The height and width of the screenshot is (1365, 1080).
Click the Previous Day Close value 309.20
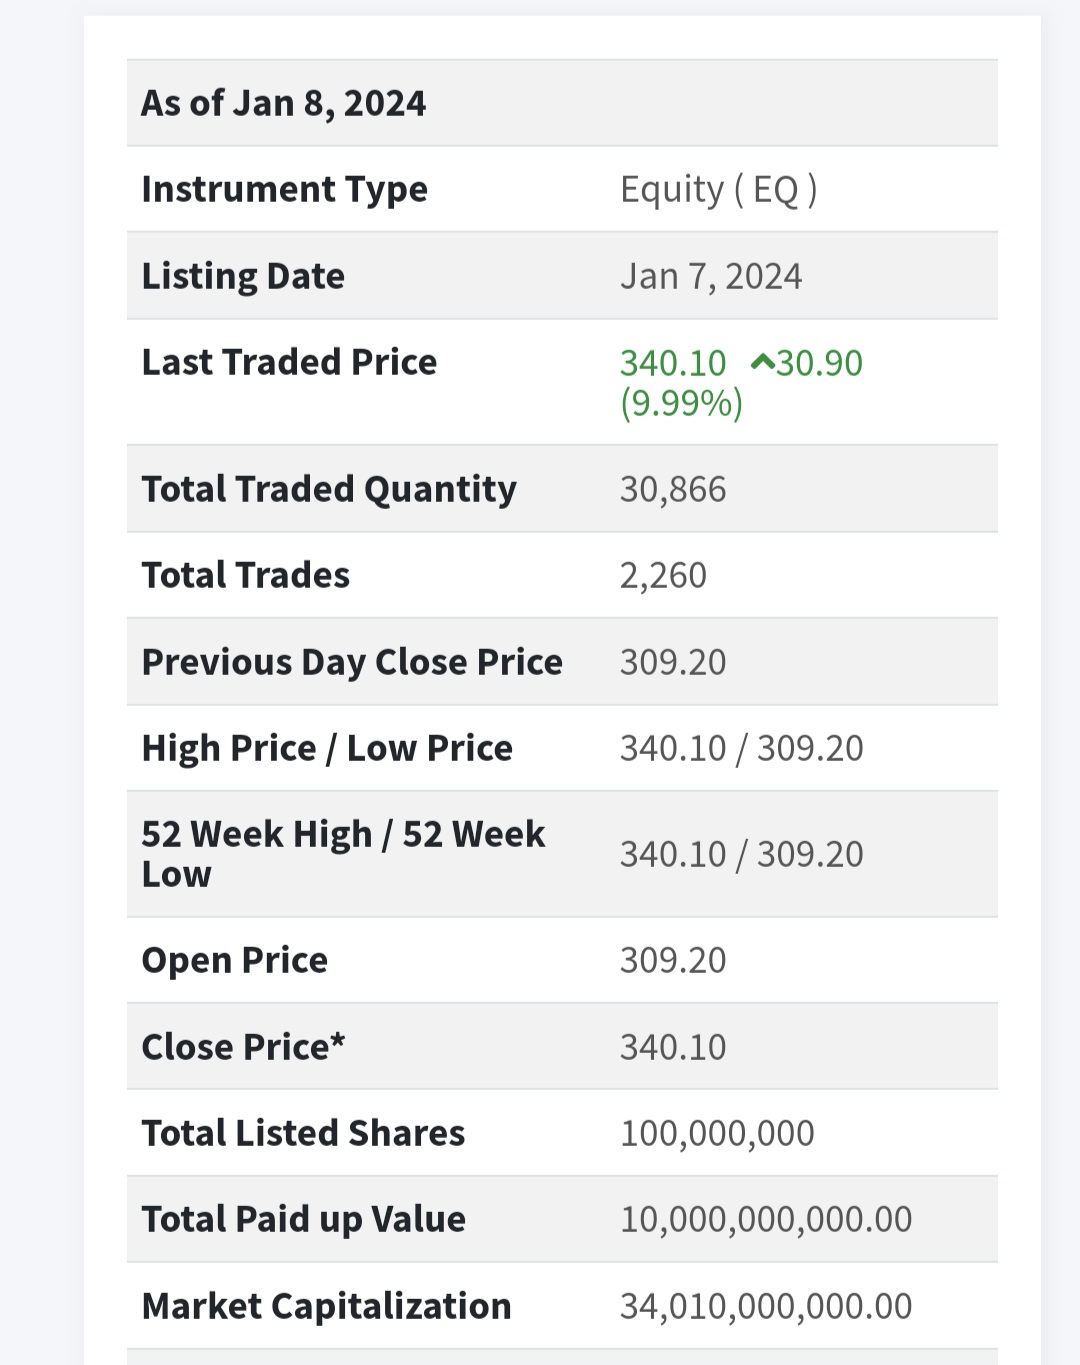(672, 662)
